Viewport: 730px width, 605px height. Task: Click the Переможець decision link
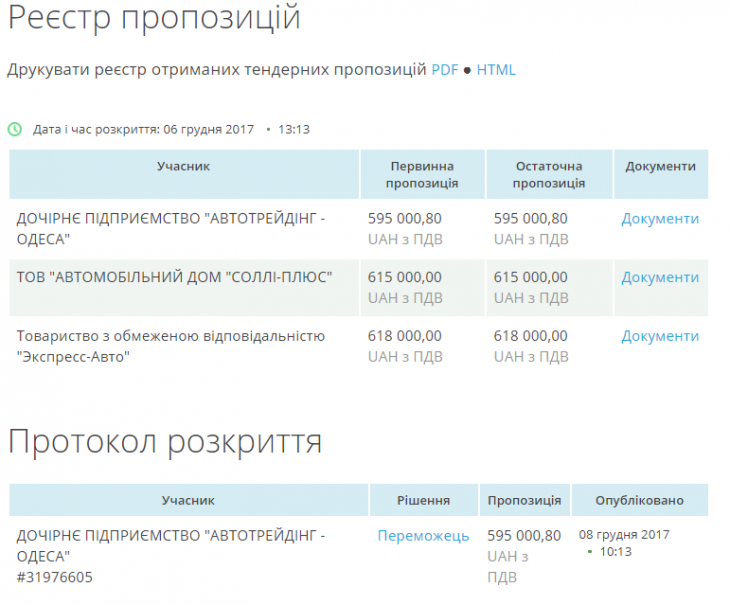coord(423,536)
